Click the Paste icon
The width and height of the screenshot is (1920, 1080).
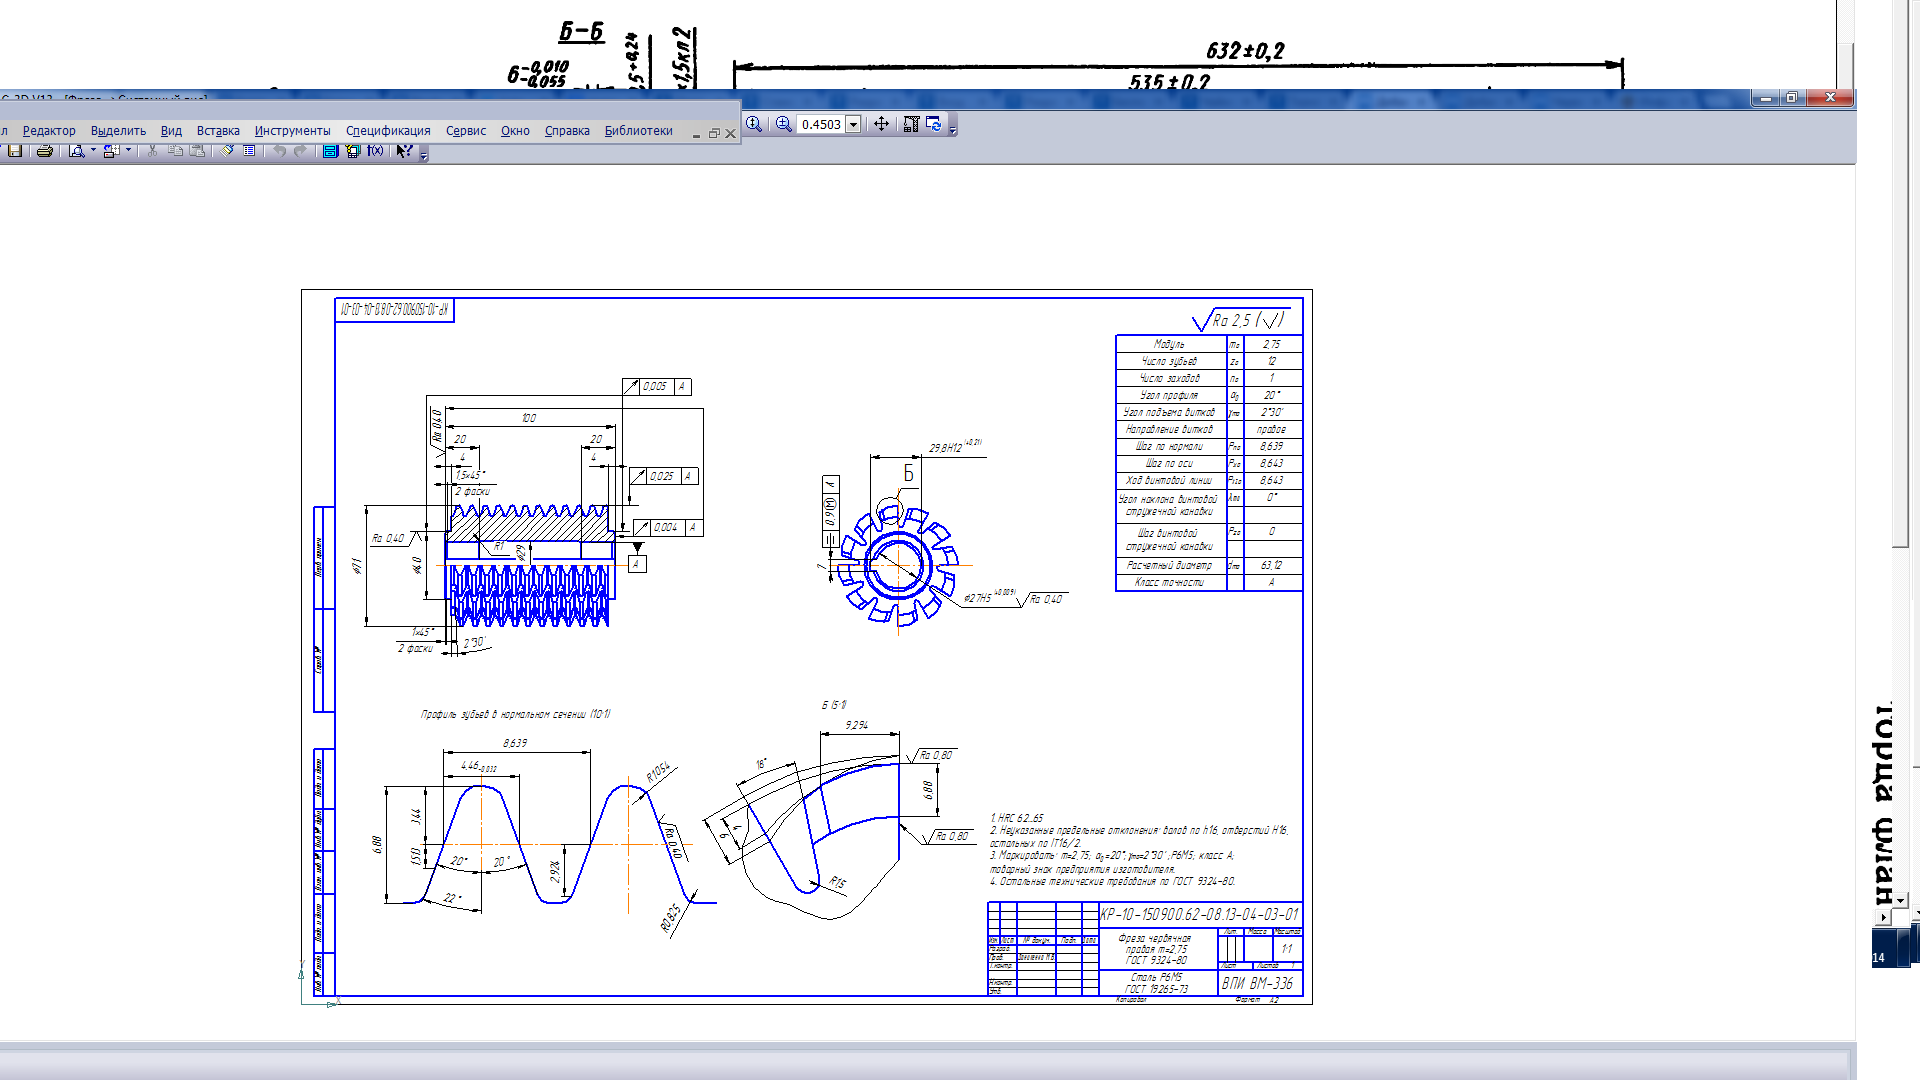[x=198, y=151]
